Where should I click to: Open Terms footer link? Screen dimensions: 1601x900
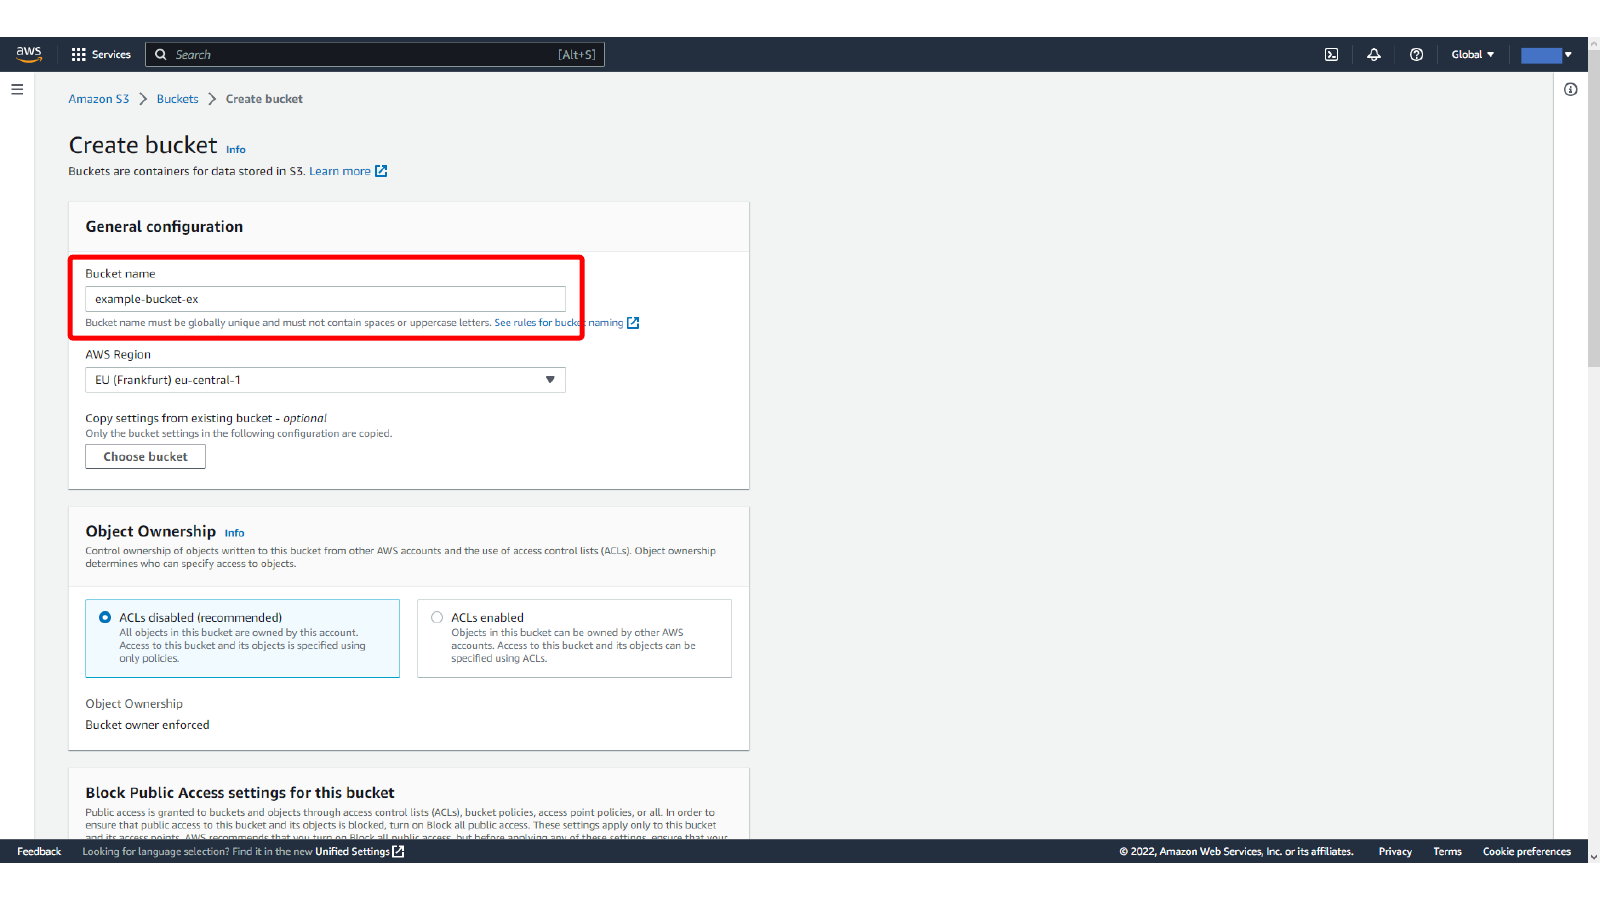[x=1447, y=851]
